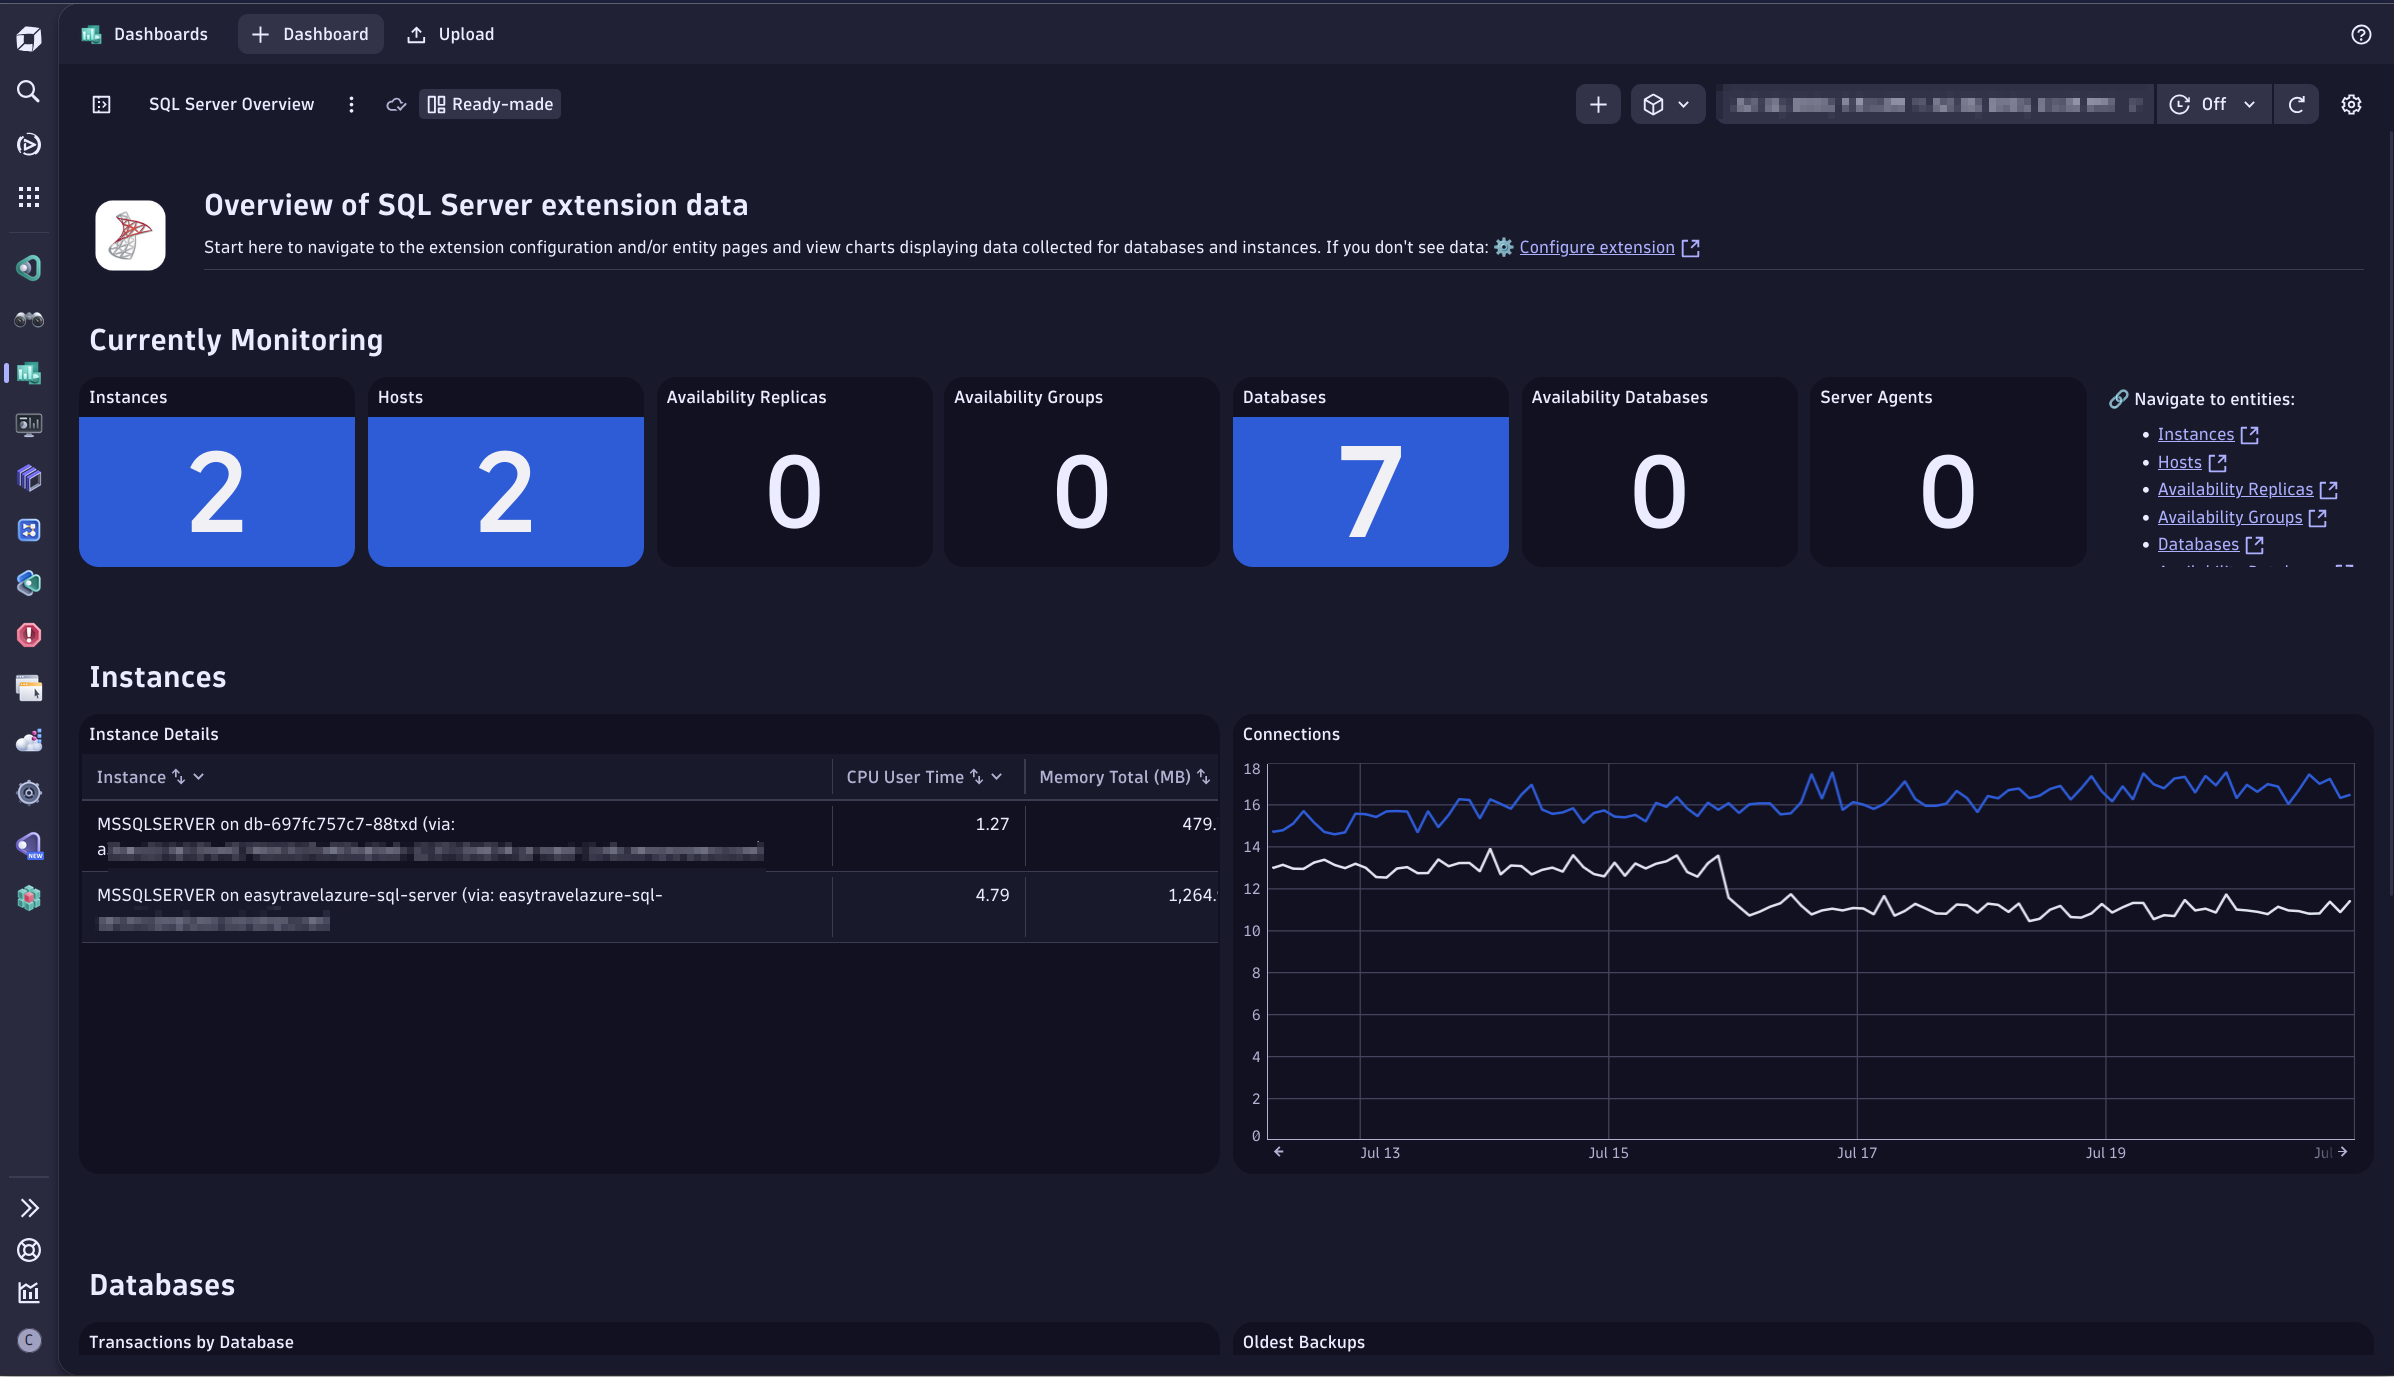The height and width of the screenshot is (1377, 2394).
Task: Select the MSSQLSERVER on db-697fc757c7-88txd row
Action: [x=650, y=836]
